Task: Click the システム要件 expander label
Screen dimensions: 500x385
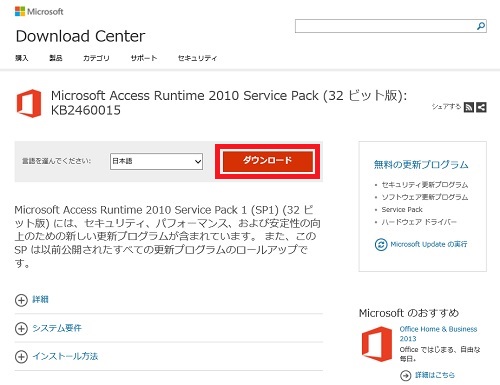Action: pos(57,328)
